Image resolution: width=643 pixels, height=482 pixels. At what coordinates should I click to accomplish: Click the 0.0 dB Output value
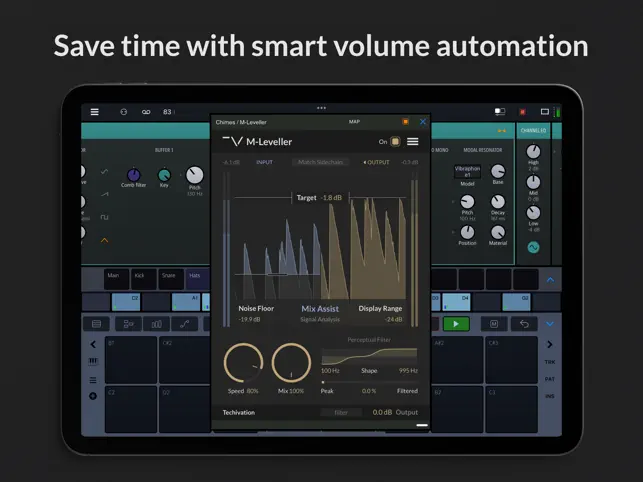382,412
